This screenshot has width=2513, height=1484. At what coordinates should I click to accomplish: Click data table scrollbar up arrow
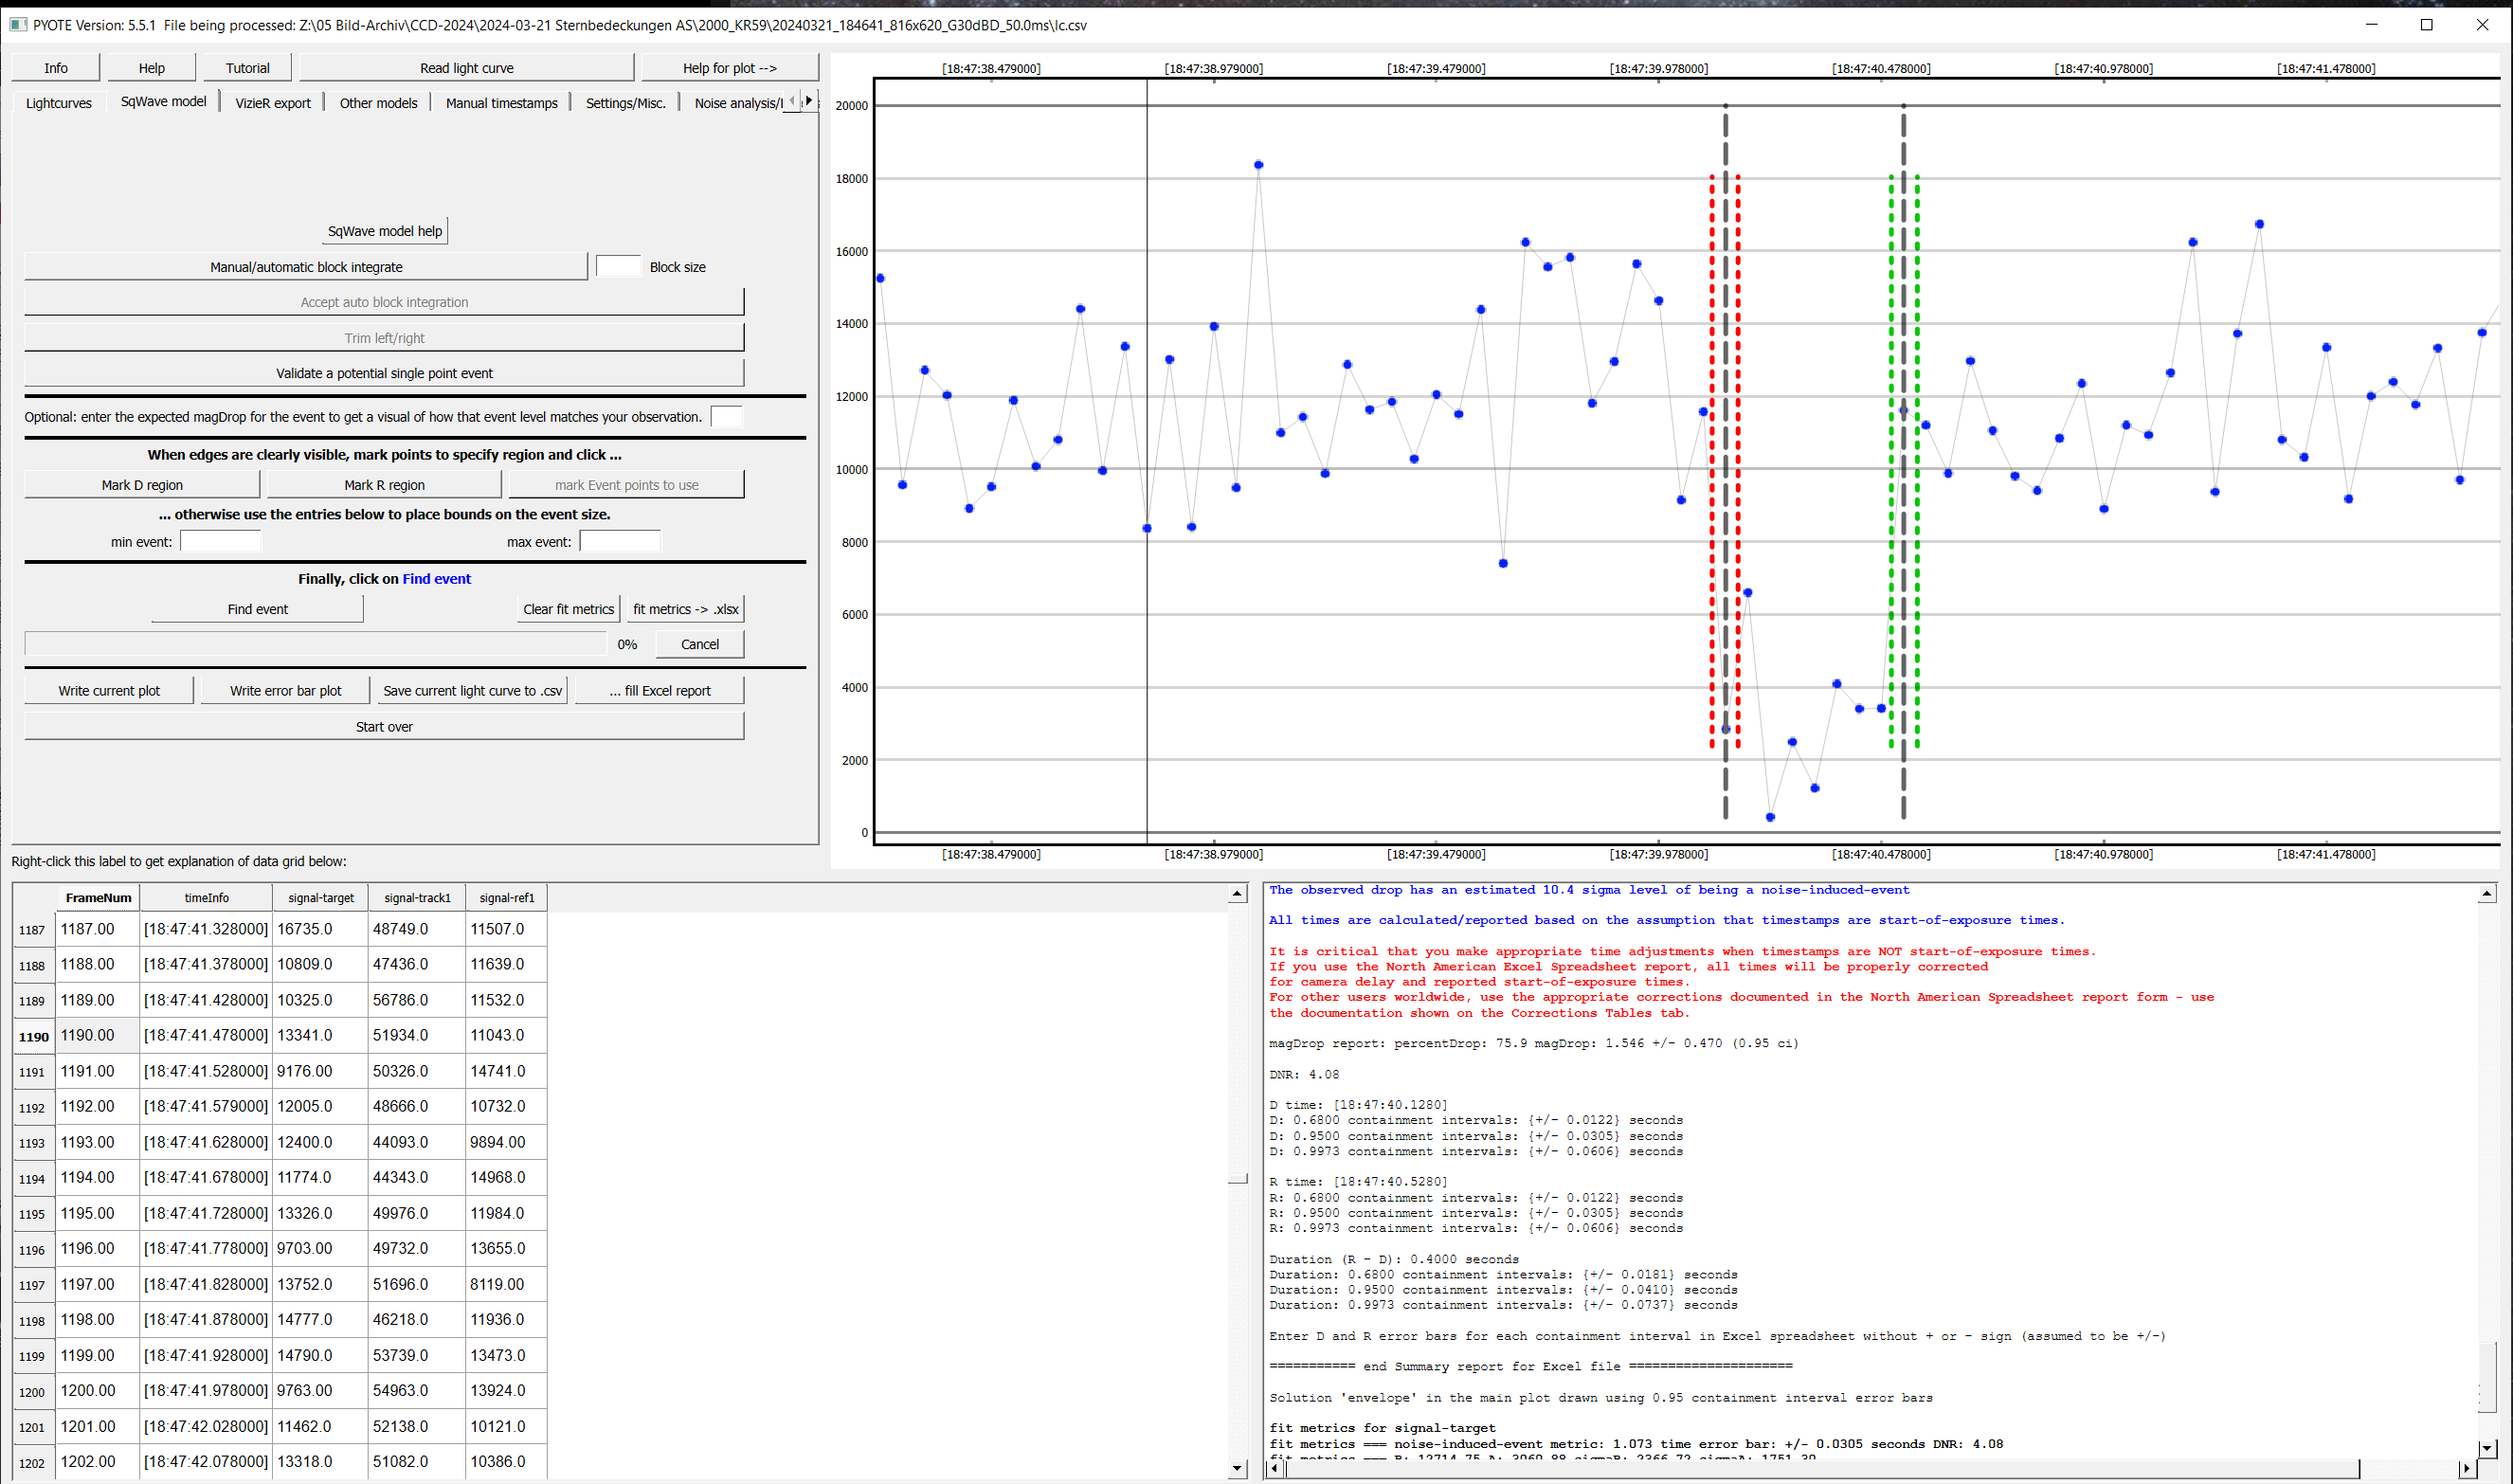click(x=1237, y=894)
